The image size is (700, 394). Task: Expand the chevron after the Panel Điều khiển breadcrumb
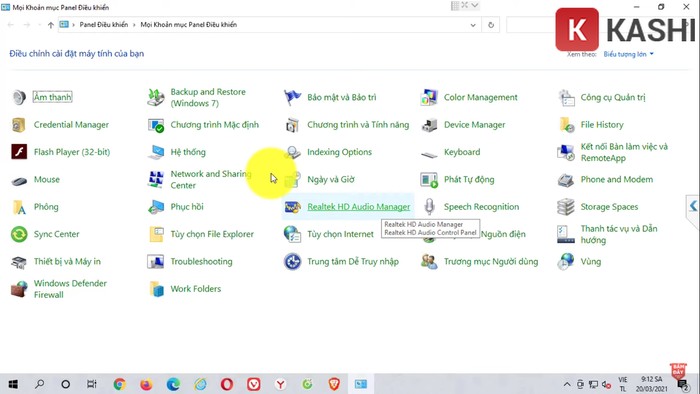click(x=134, y=25)
